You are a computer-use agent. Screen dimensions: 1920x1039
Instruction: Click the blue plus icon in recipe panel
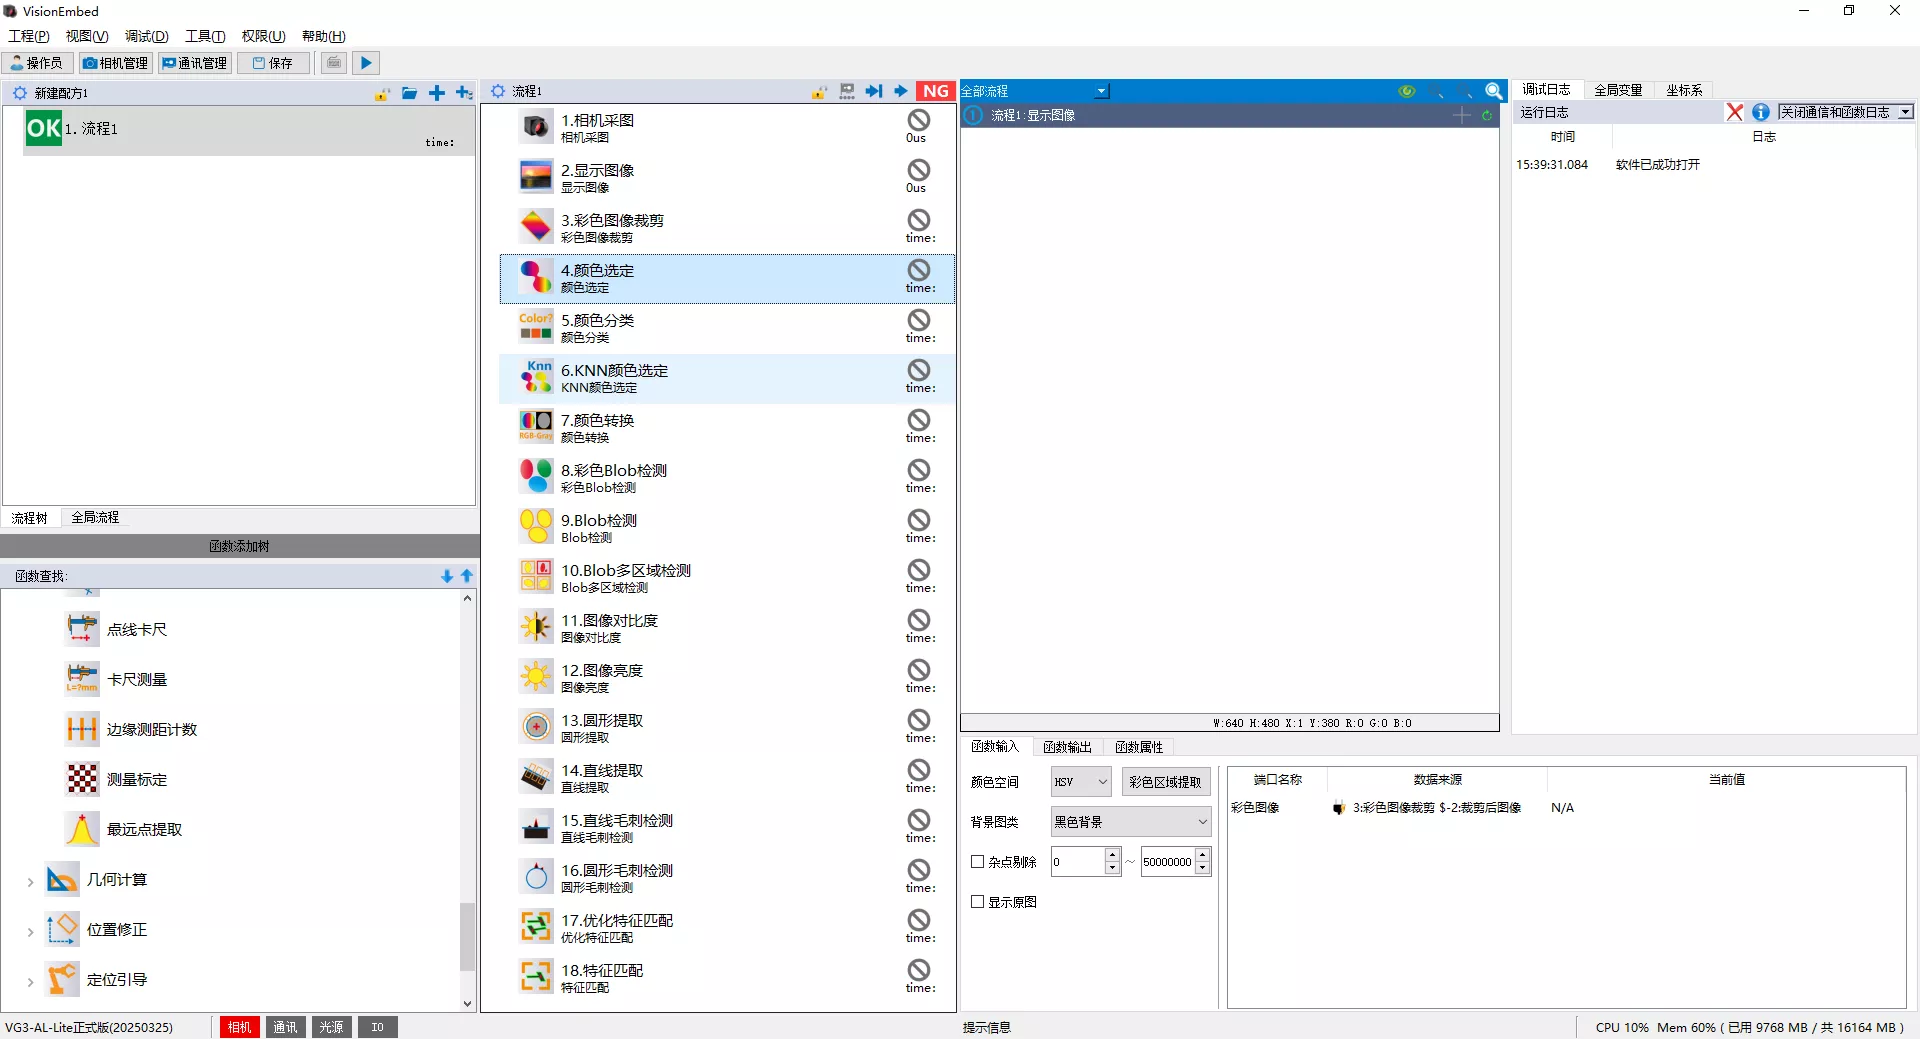pos(437,93)
